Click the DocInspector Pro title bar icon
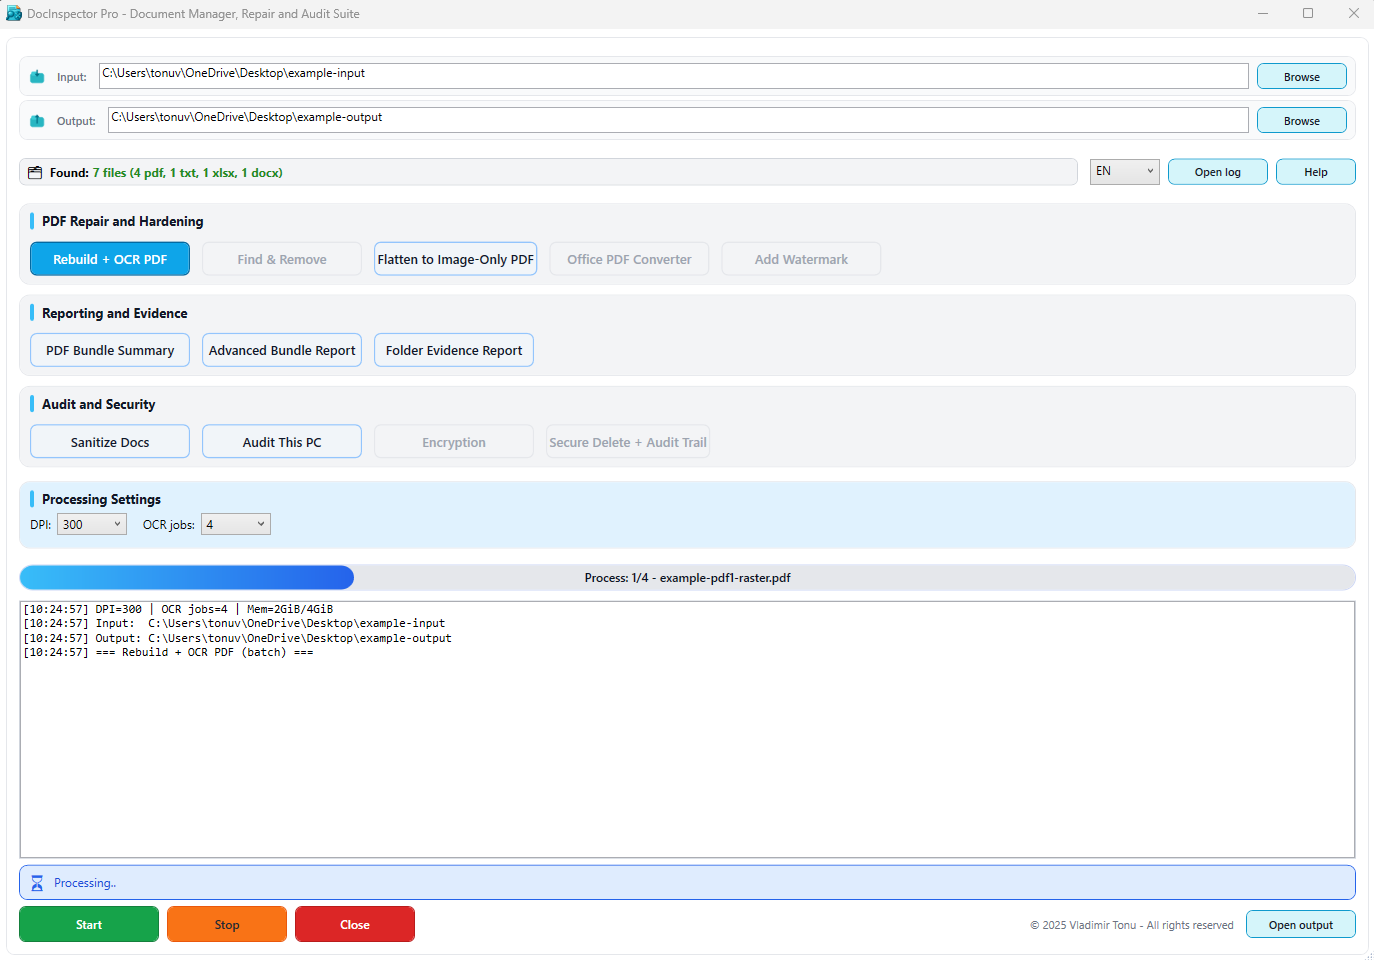Image resolution: width=1374 pixels, height=960 pixels. coord(13,13)
